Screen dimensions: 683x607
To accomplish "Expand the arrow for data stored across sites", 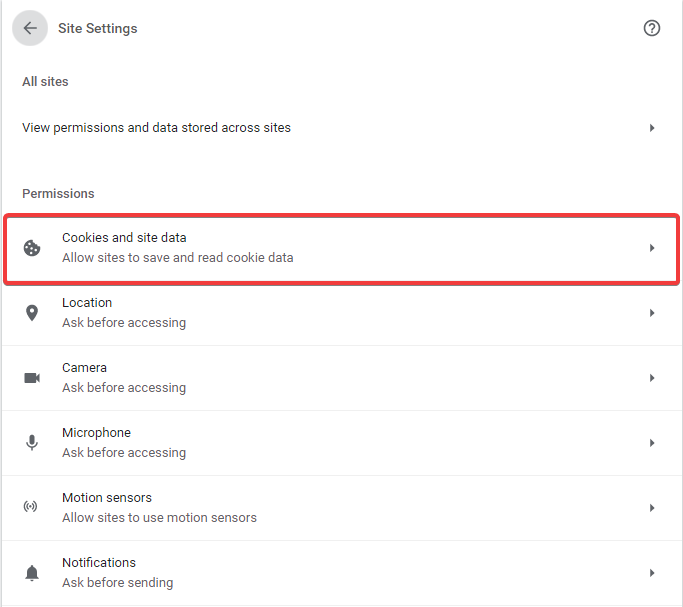I will point(652,128).
